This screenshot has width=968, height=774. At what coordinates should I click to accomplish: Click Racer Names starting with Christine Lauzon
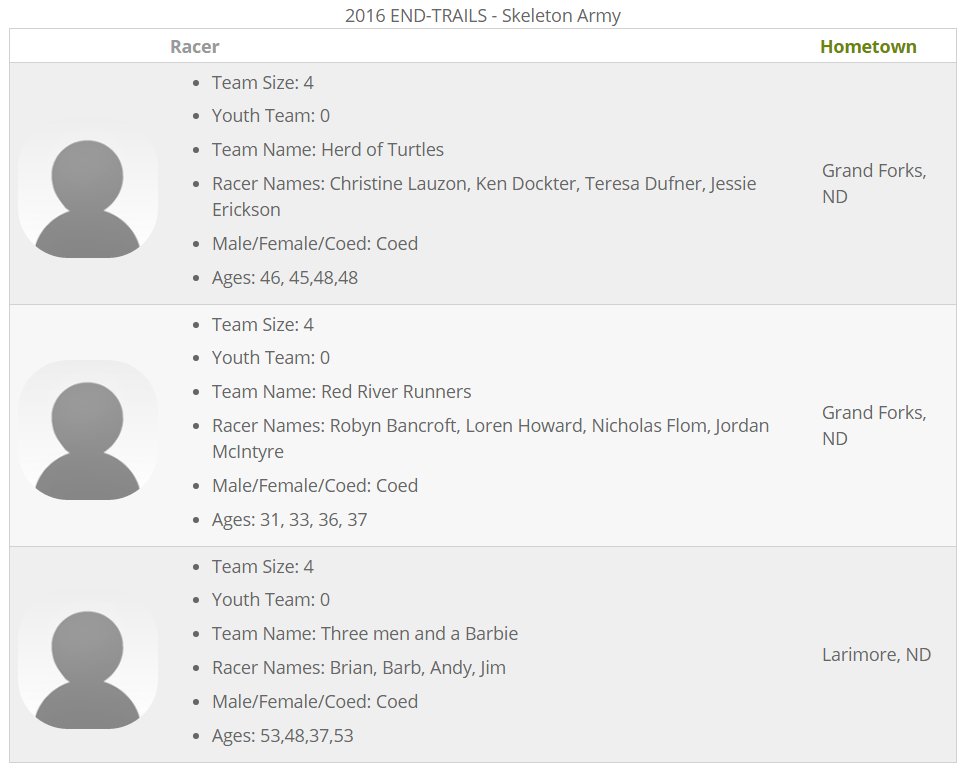pos(484,196)
